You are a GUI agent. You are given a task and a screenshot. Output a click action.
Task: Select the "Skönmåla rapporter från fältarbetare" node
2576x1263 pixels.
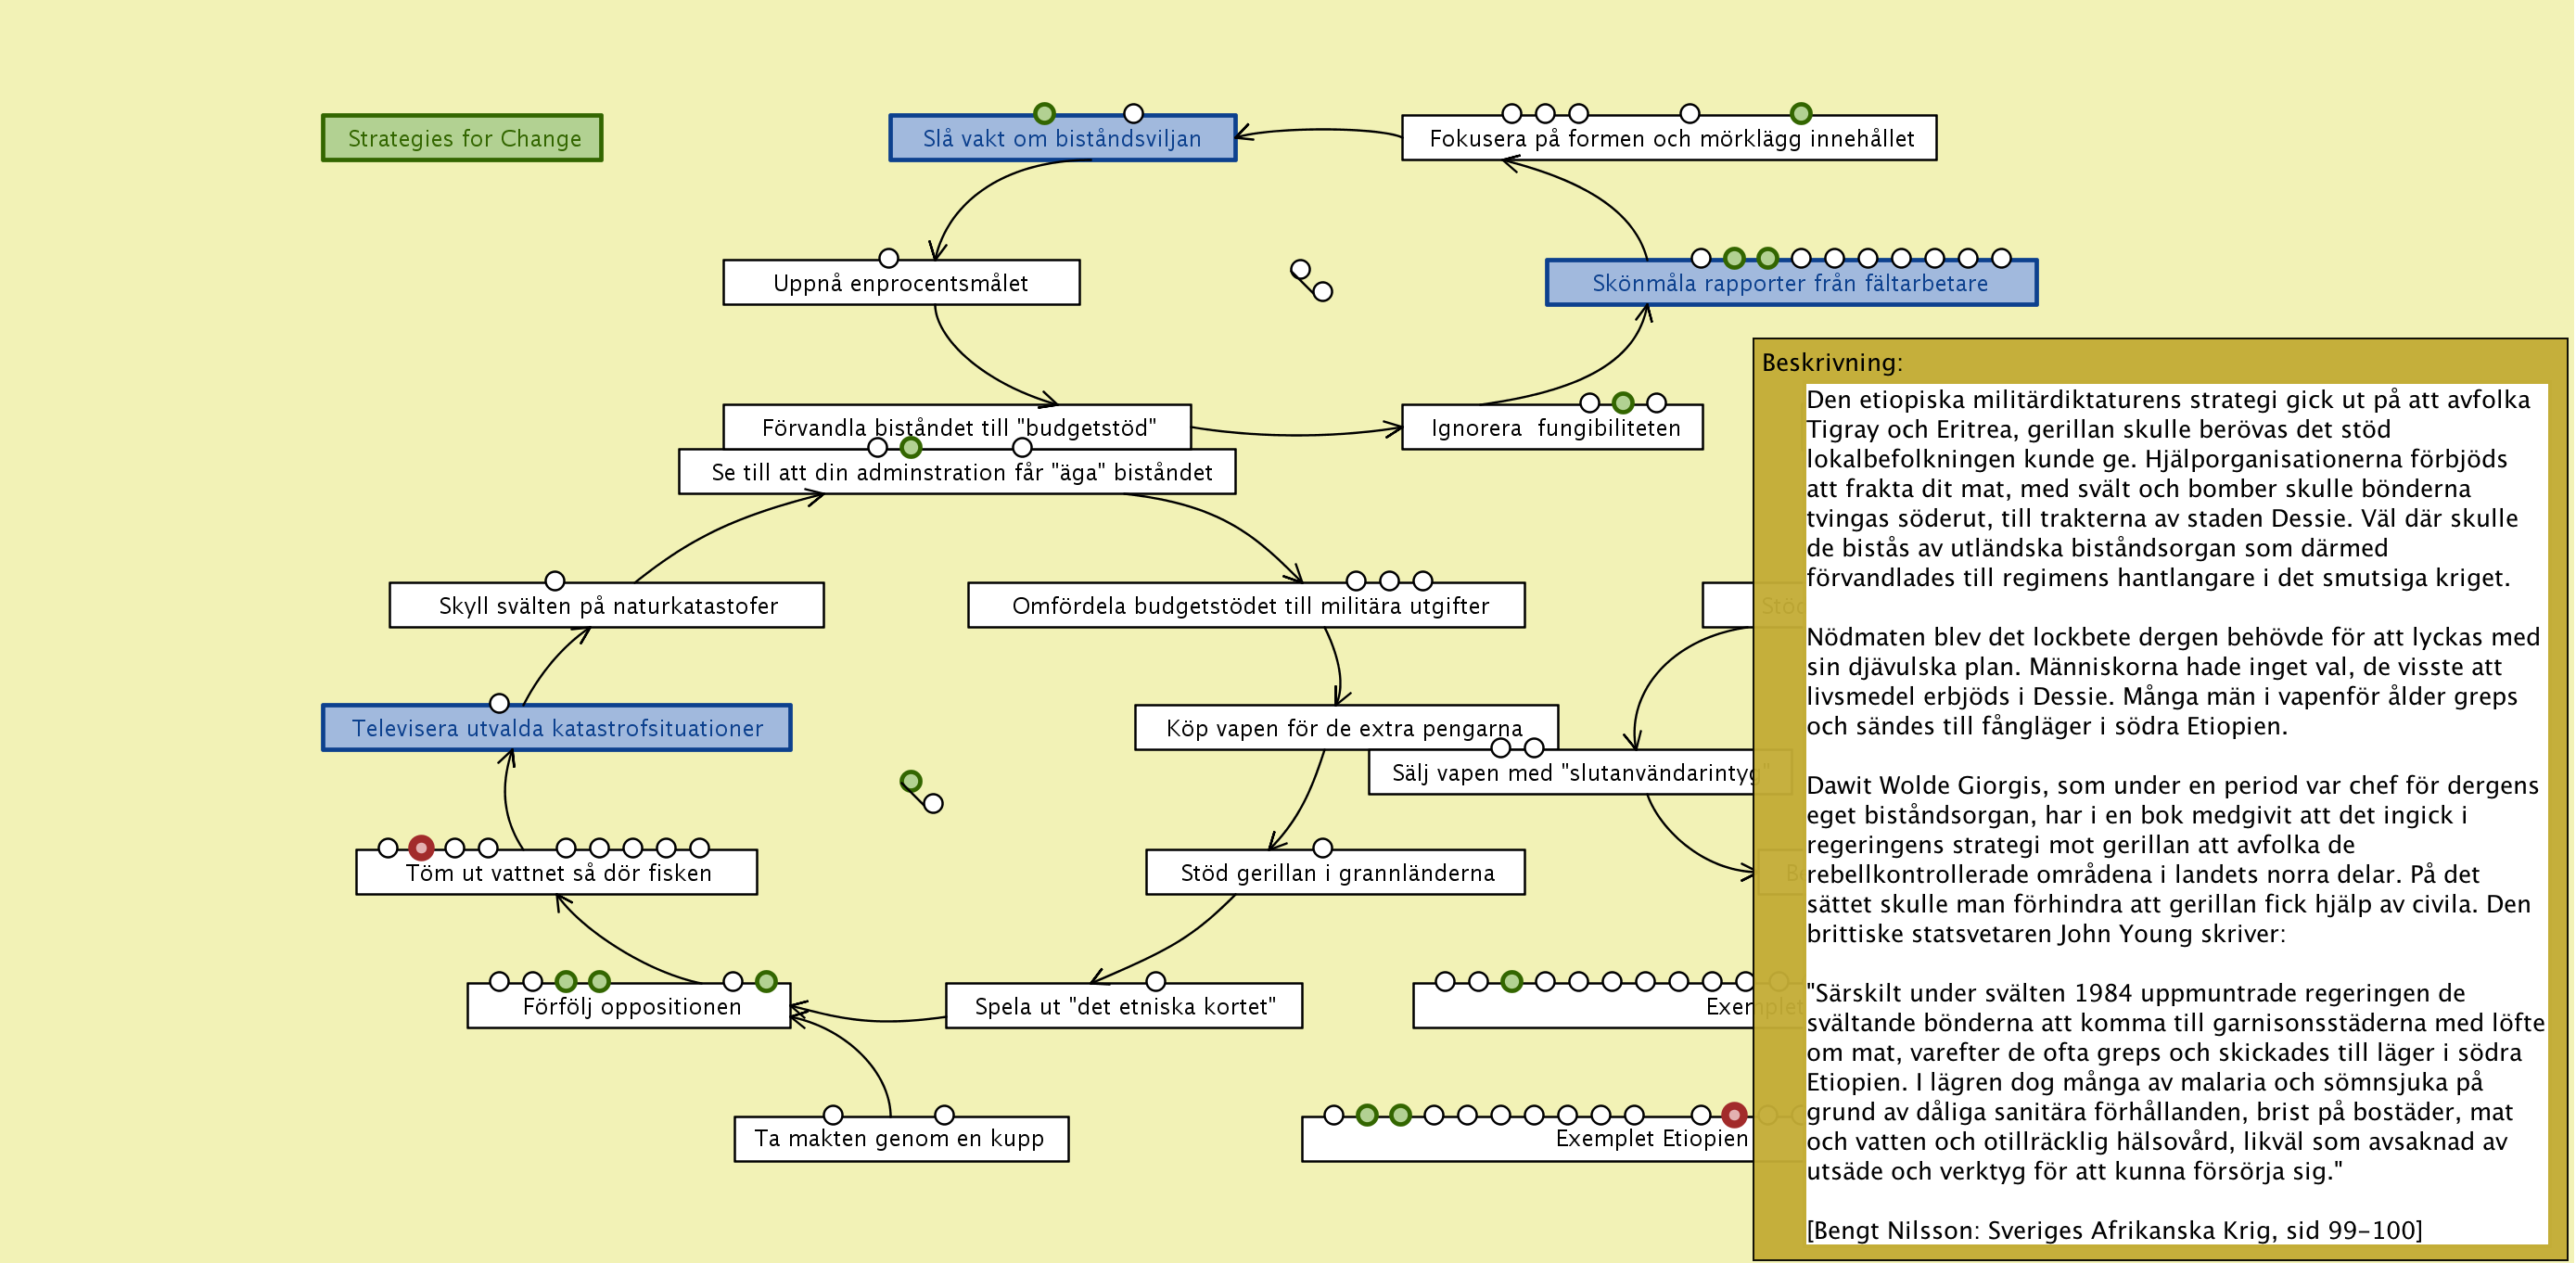tap(1790, 284)
